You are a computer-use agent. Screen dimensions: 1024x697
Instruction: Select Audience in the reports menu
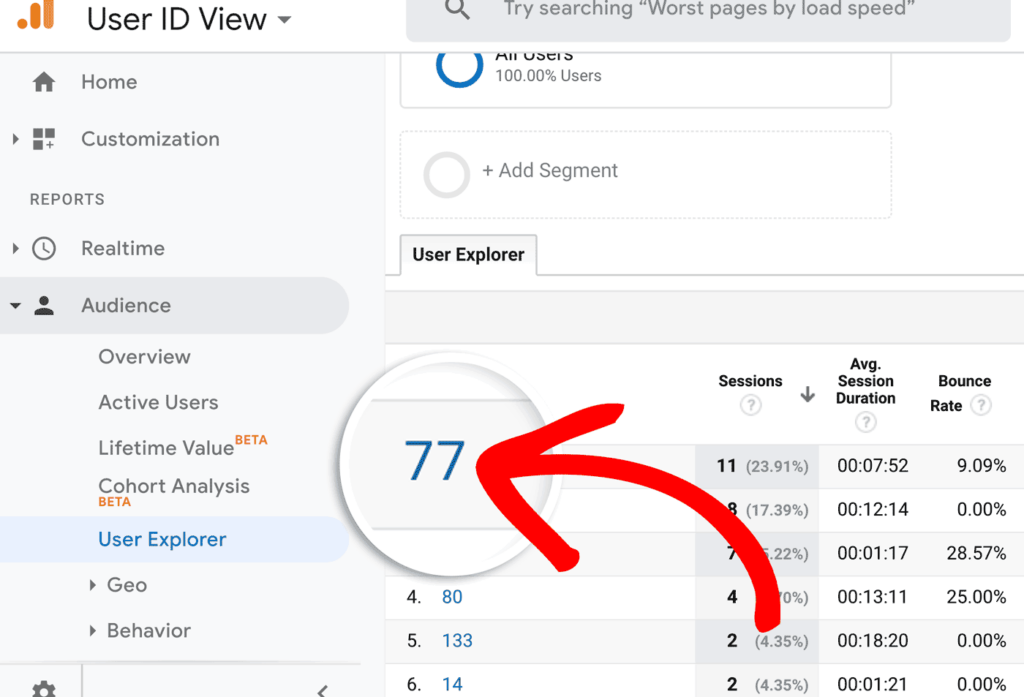(x=126, y=306)
